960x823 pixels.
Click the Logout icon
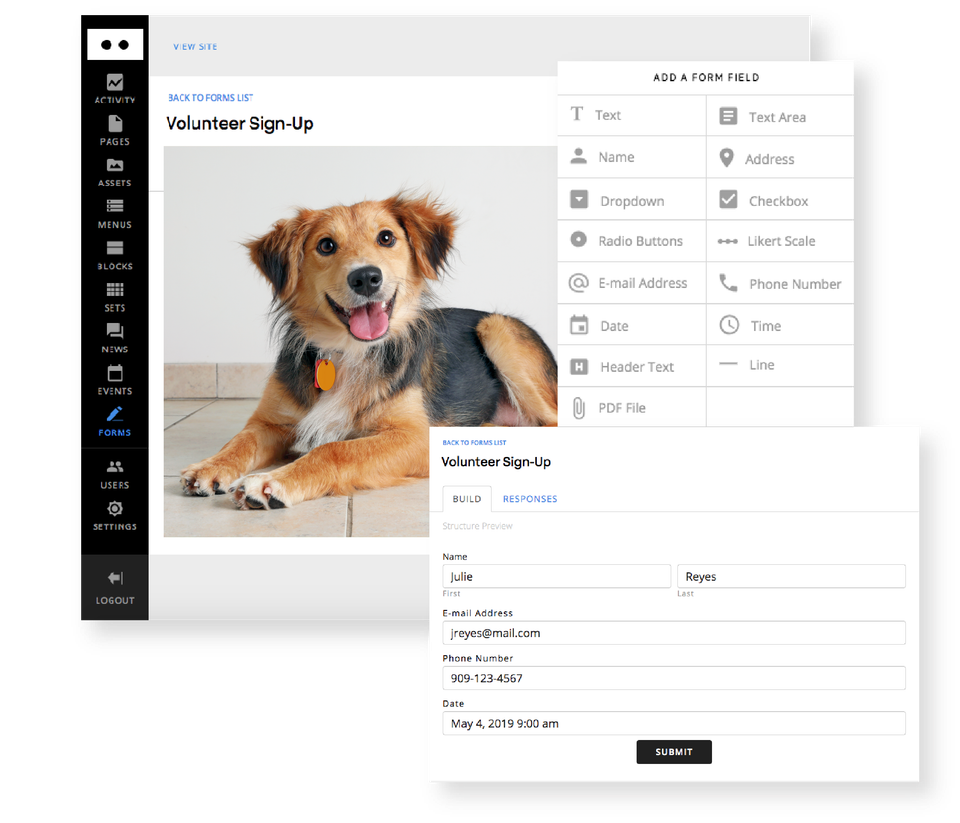tap(115, 579)
